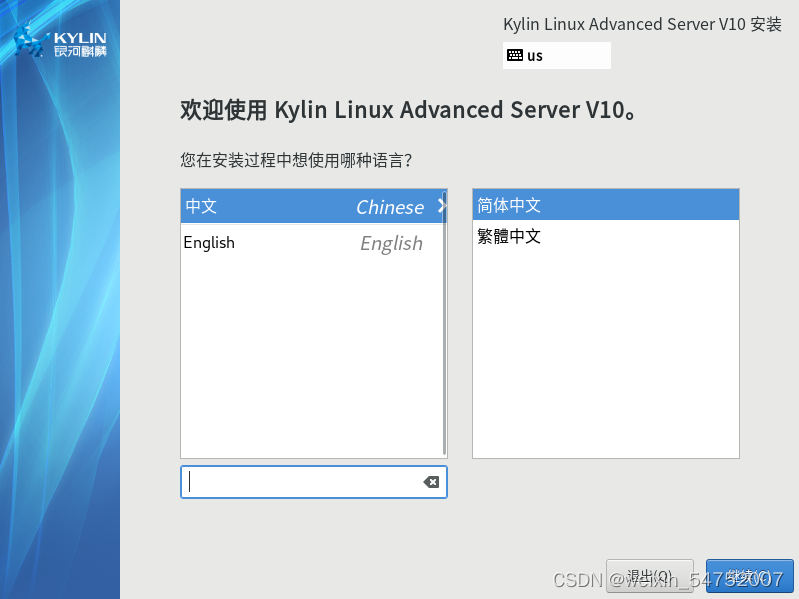Choose 简体中文 locale
The image size is (799, 599).
[605, 205]
